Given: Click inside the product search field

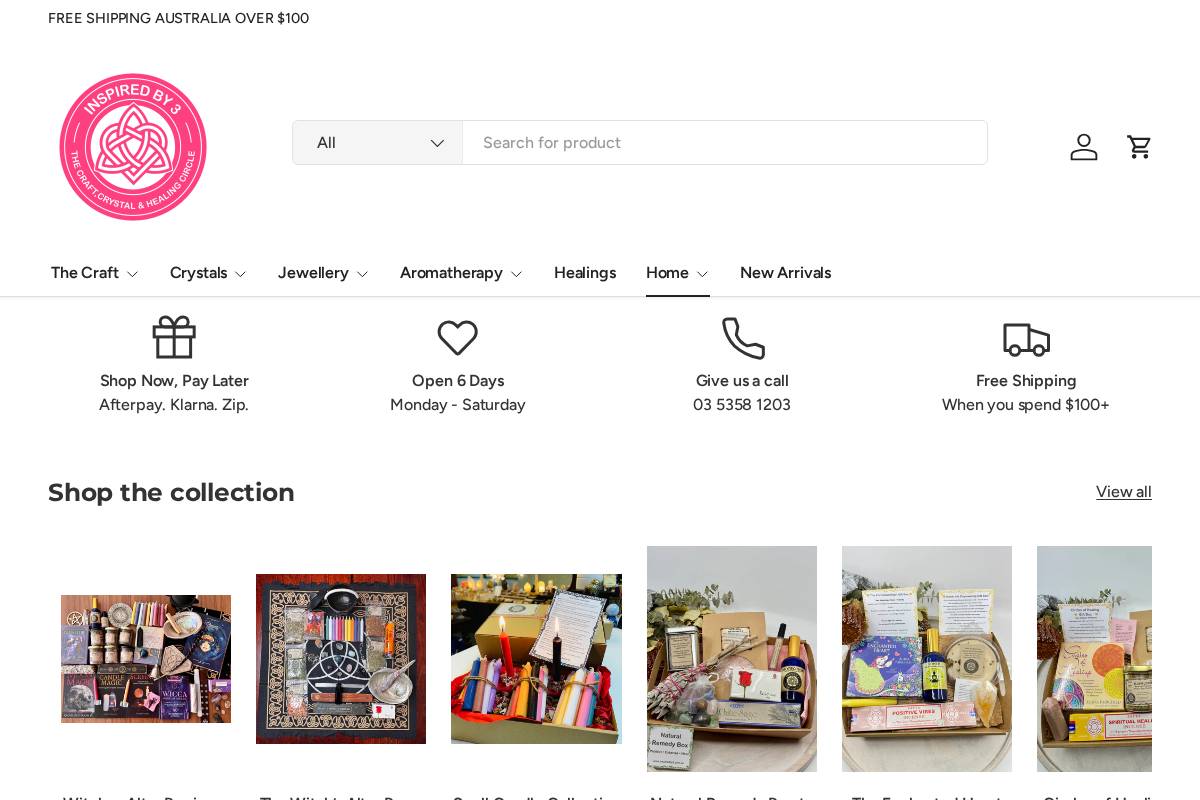Looking at the screenshot, I should point(700,143).
